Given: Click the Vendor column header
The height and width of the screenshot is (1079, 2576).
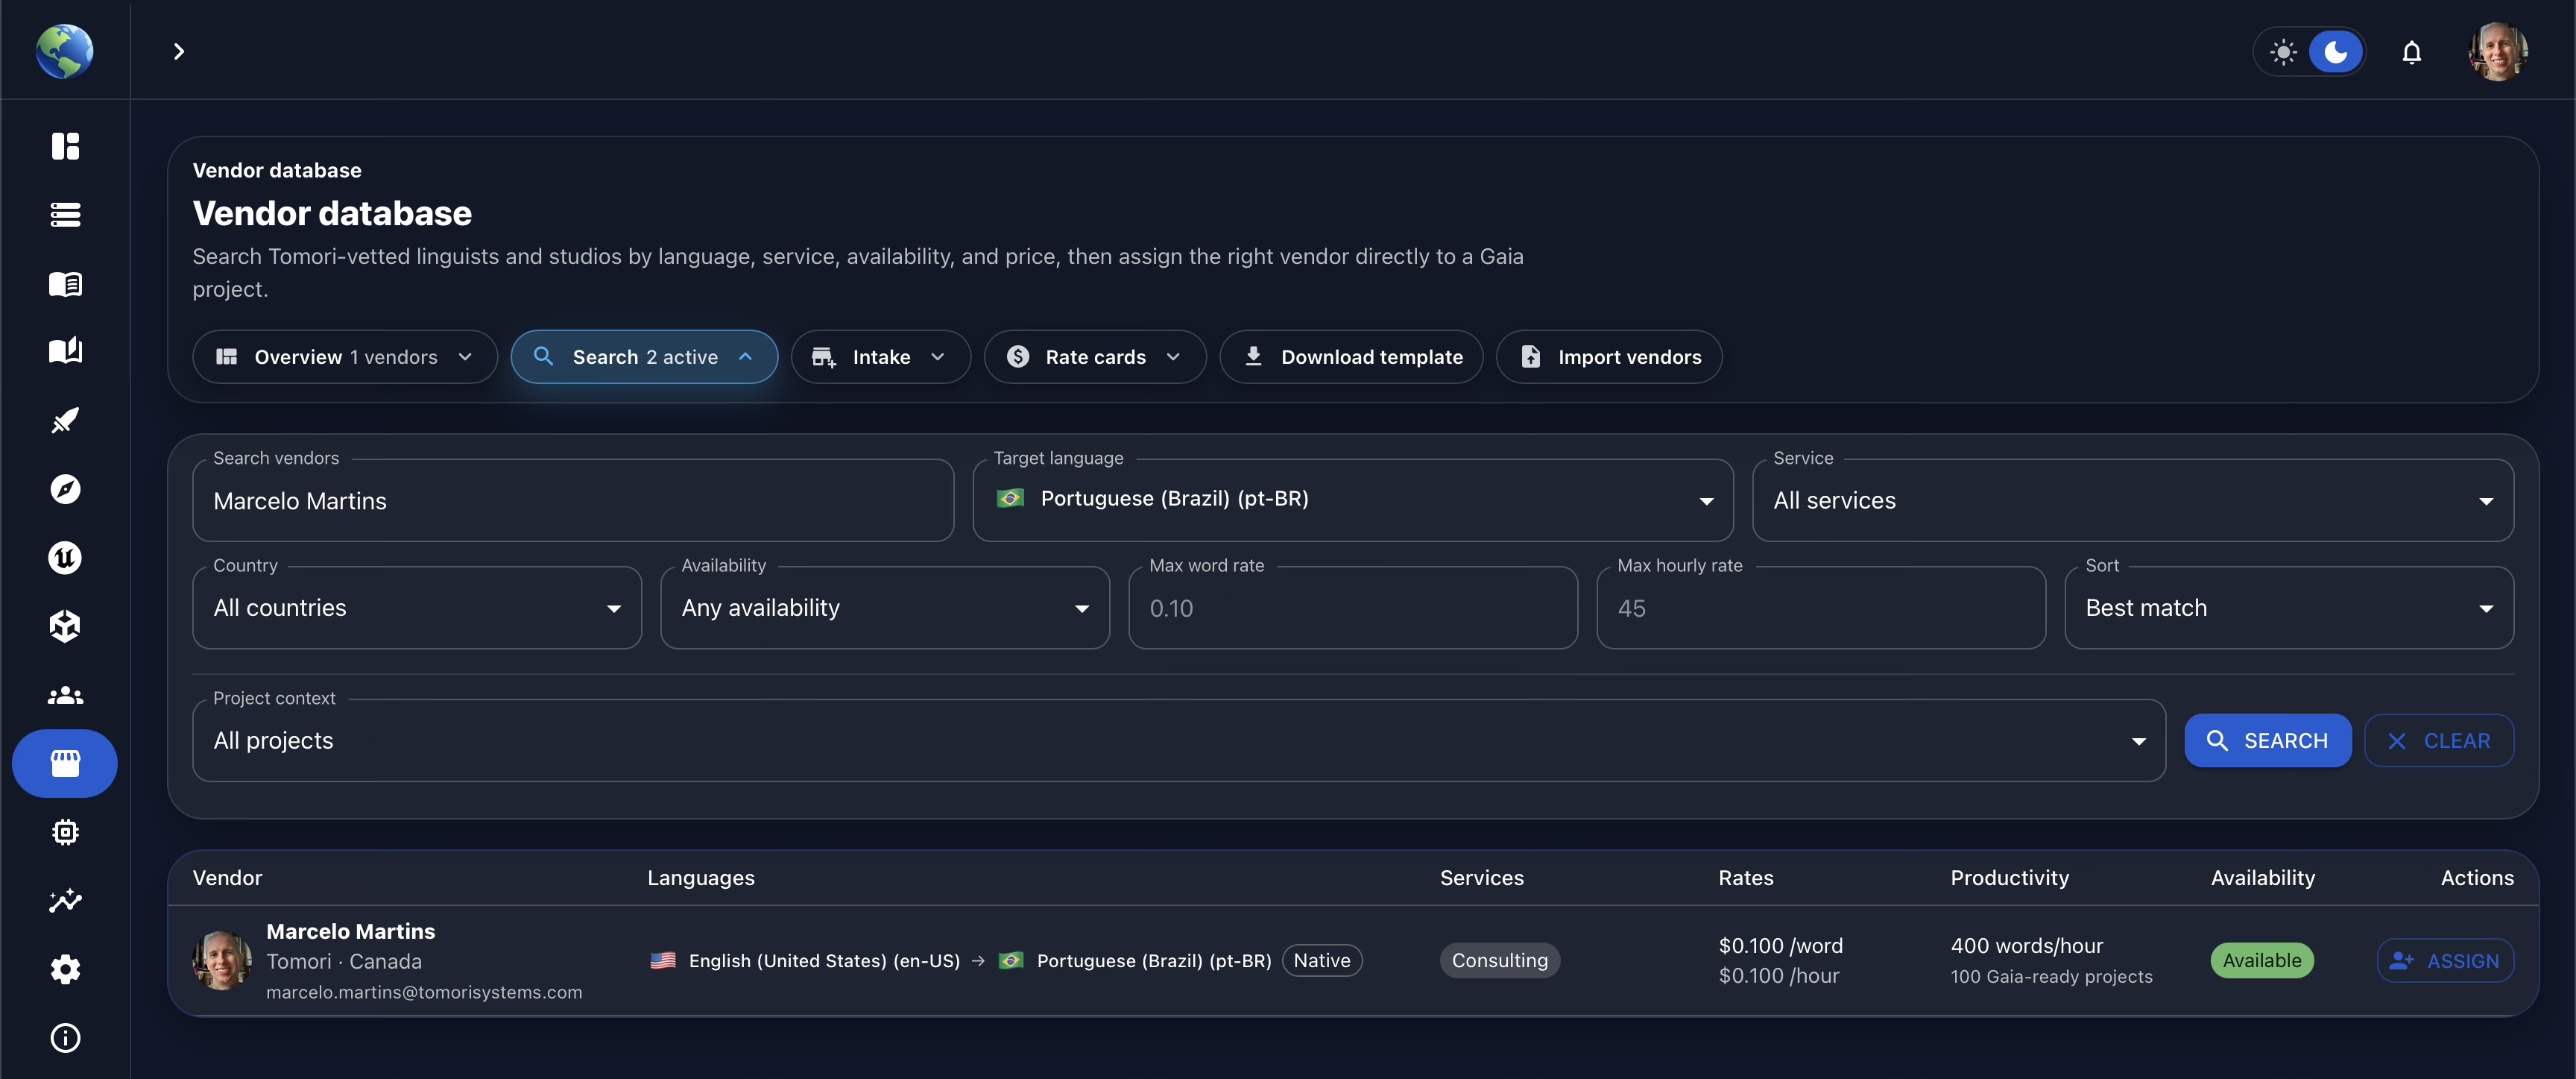Looking at the screenshot, I should (227, 878).
